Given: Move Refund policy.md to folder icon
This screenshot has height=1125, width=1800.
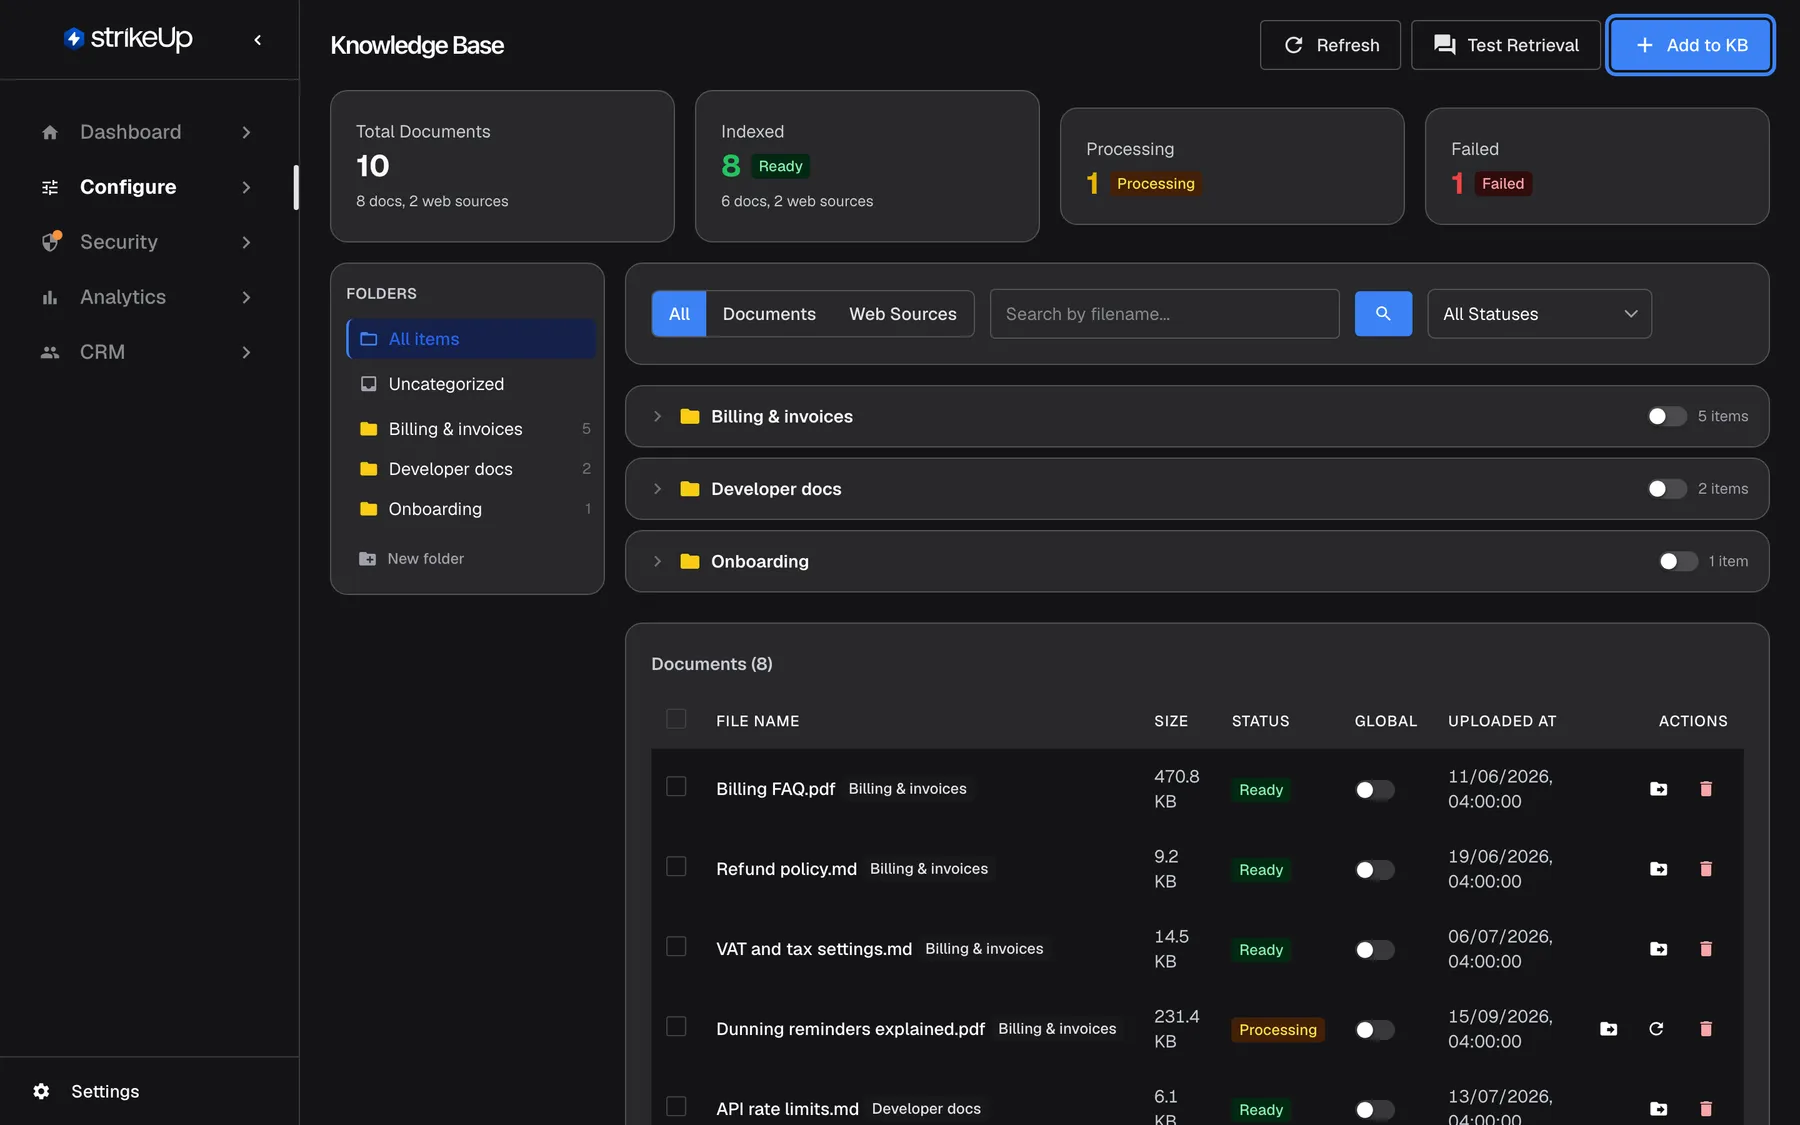Looking at the screenshot, I should (x=1658, y=869).
